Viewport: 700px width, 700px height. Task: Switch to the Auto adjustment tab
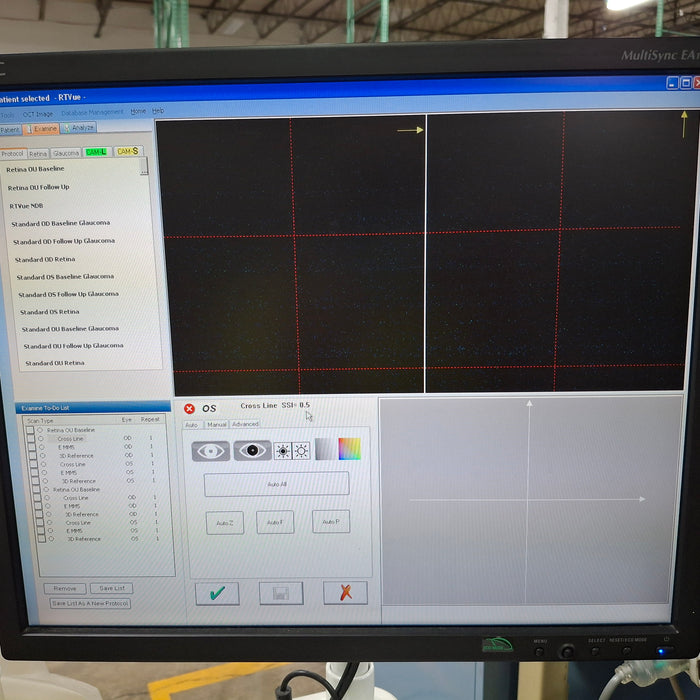(x=192, y=425)
